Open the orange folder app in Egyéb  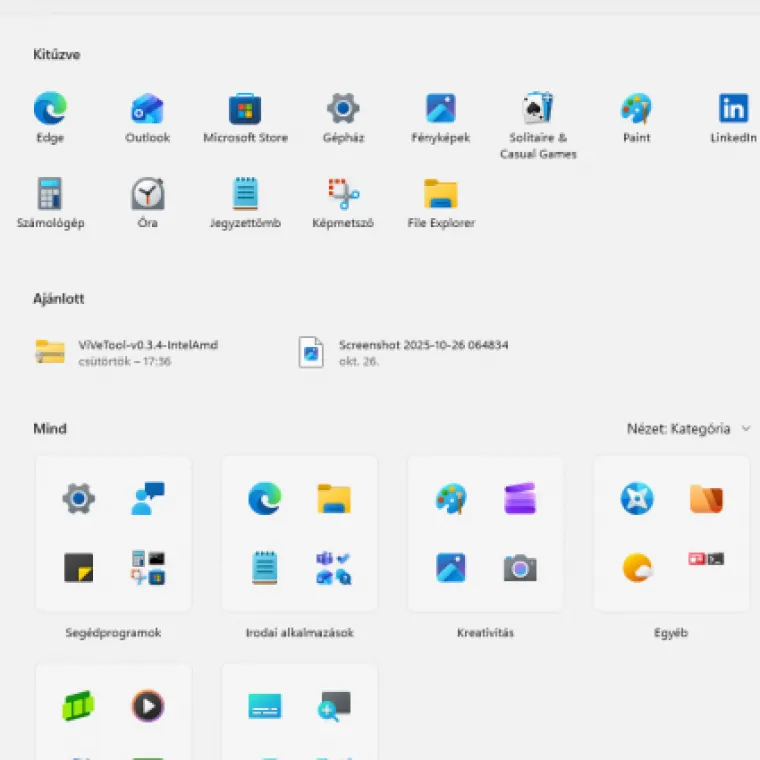pos(706,498)
